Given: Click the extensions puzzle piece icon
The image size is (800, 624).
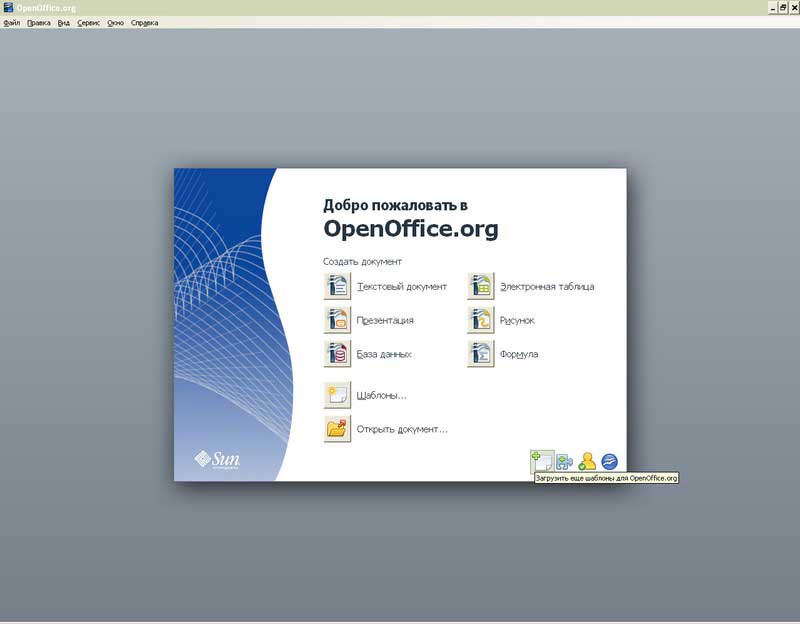Looking at the screenshot, I should [564, 462].
